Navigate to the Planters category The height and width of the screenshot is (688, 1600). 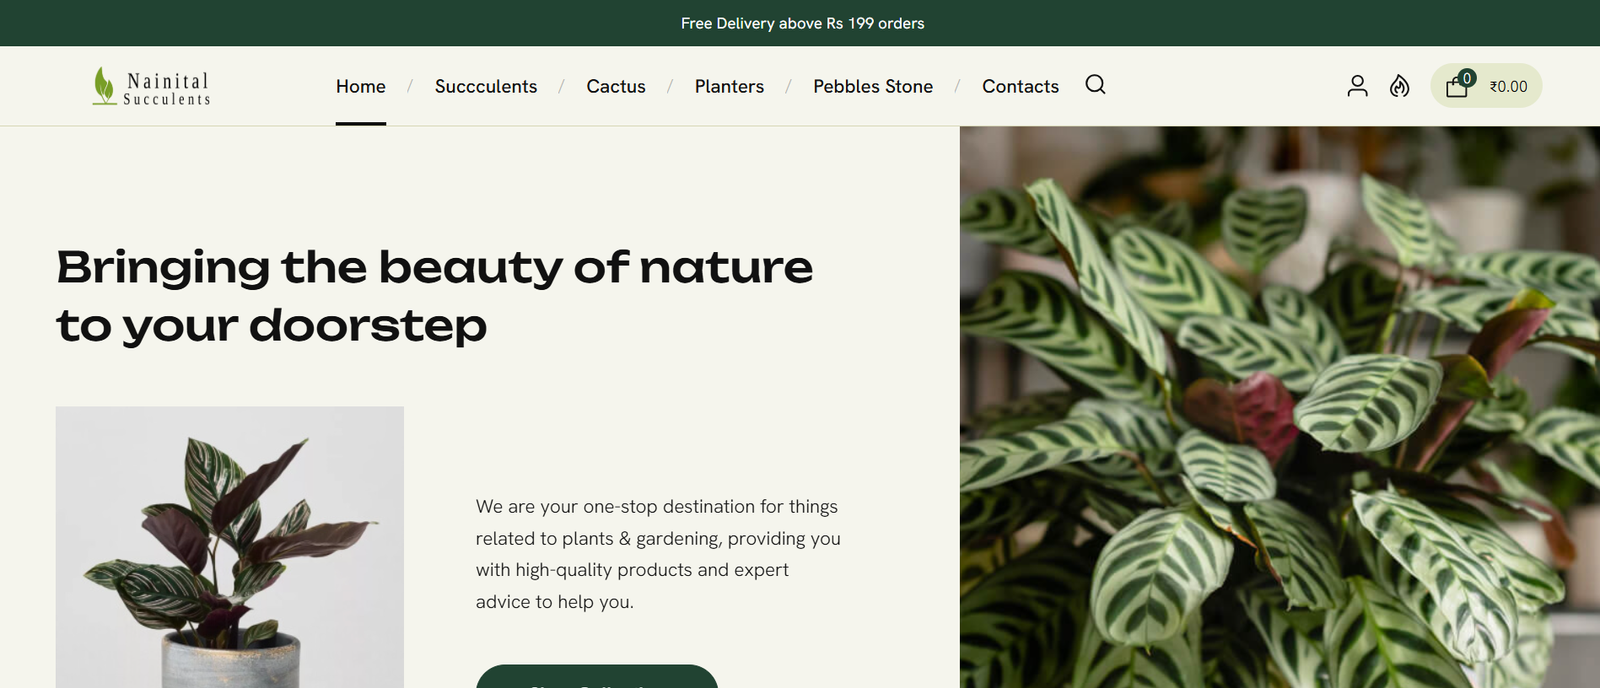point(729,87)
